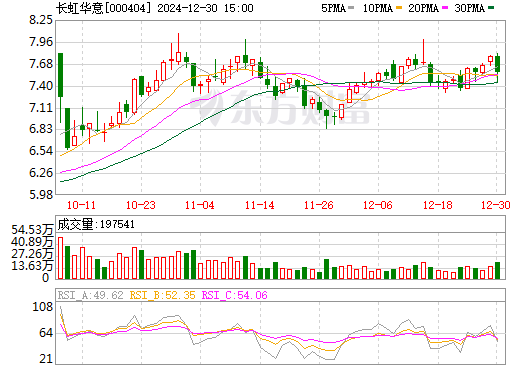Select the 20PMA legend label
The width and height of the screenshot is (520, 365).
(x=423, y=8)
